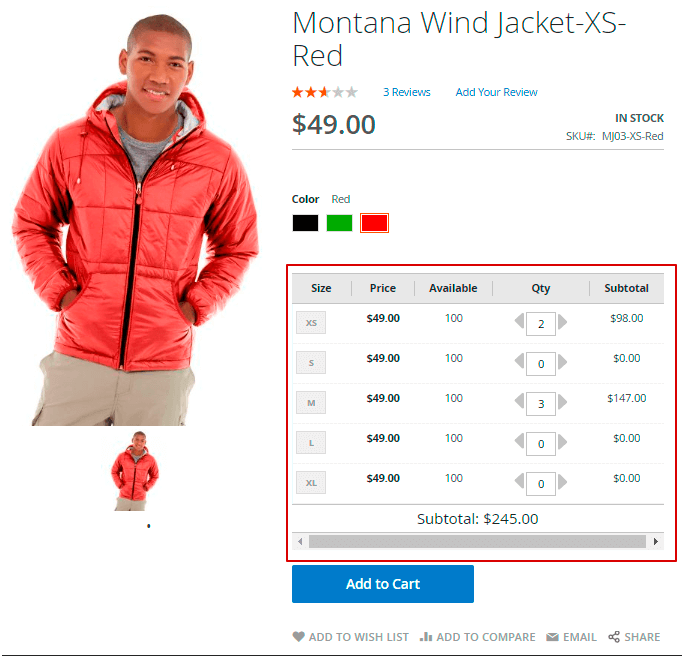This screenshot has width=685, height=656.
Task: Click Add Your Review link
Action: pos(496,92)
